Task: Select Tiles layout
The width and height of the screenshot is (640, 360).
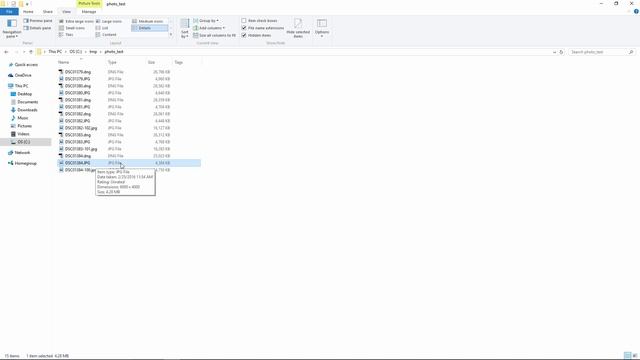Action: click(x=66, y=35)
